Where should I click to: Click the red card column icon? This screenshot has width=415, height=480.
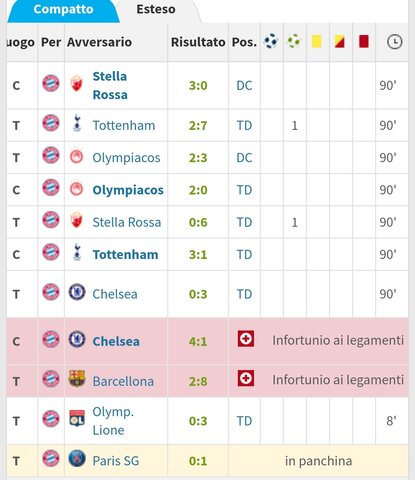pos(363,41)
